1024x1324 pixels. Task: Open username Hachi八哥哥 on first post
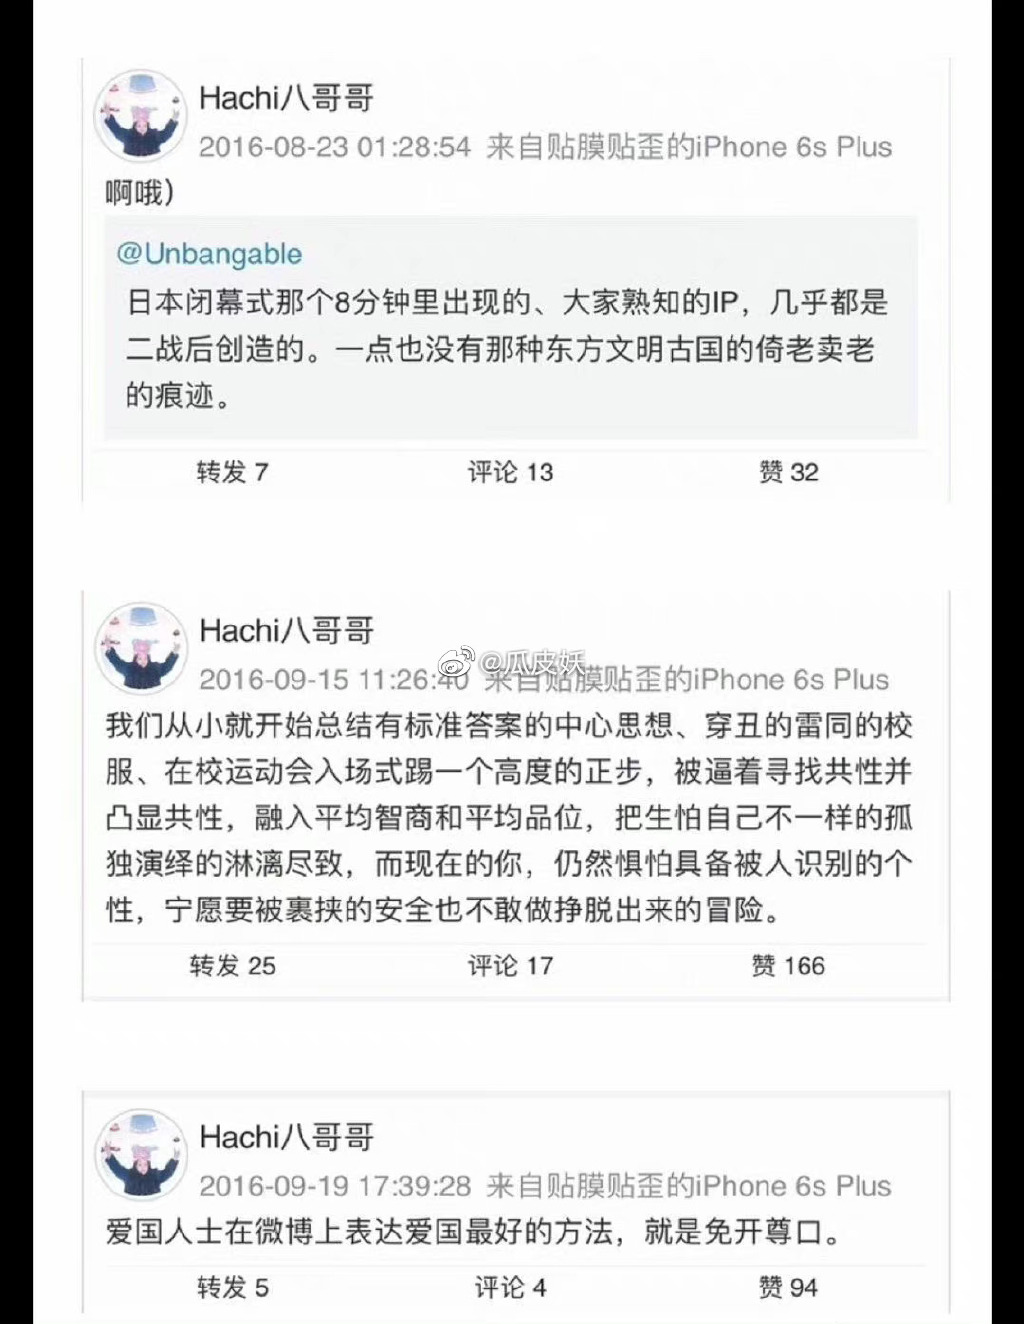tap(286, 98)
